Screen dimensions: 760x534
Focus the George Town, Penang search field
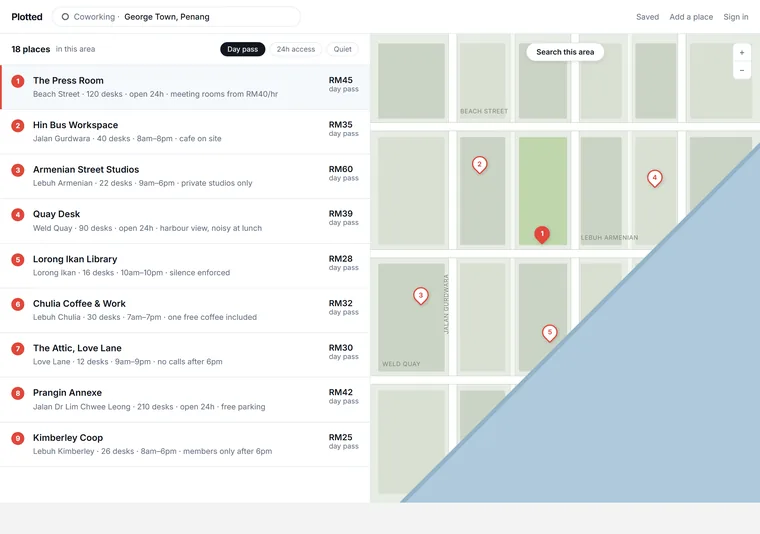pos(176,17)
